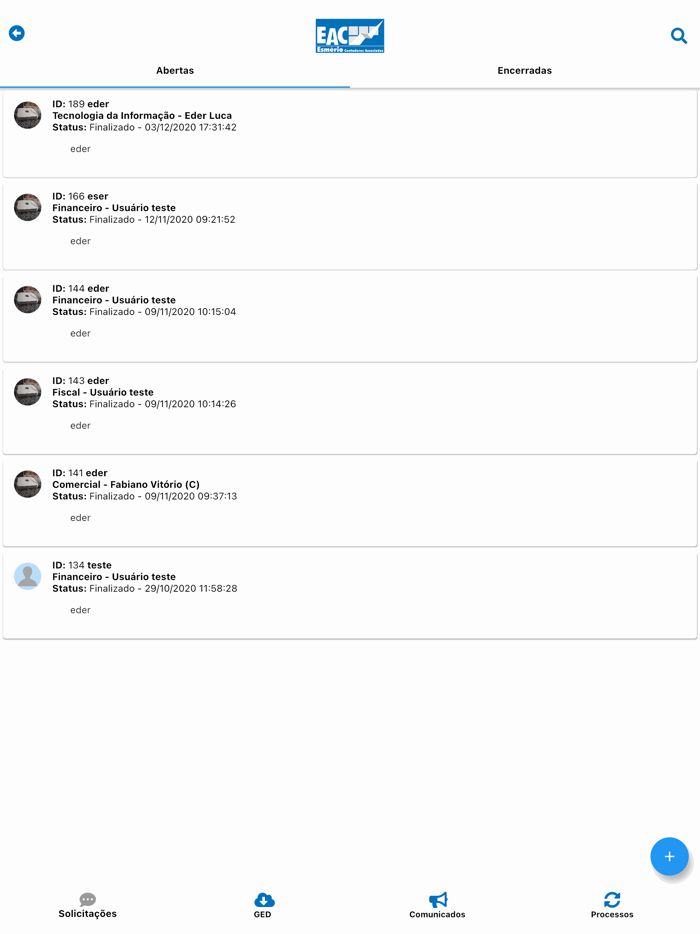Viewport: 700px width, 934px height.
Task: Open GED cloud download icon
Action: [263, 900]
